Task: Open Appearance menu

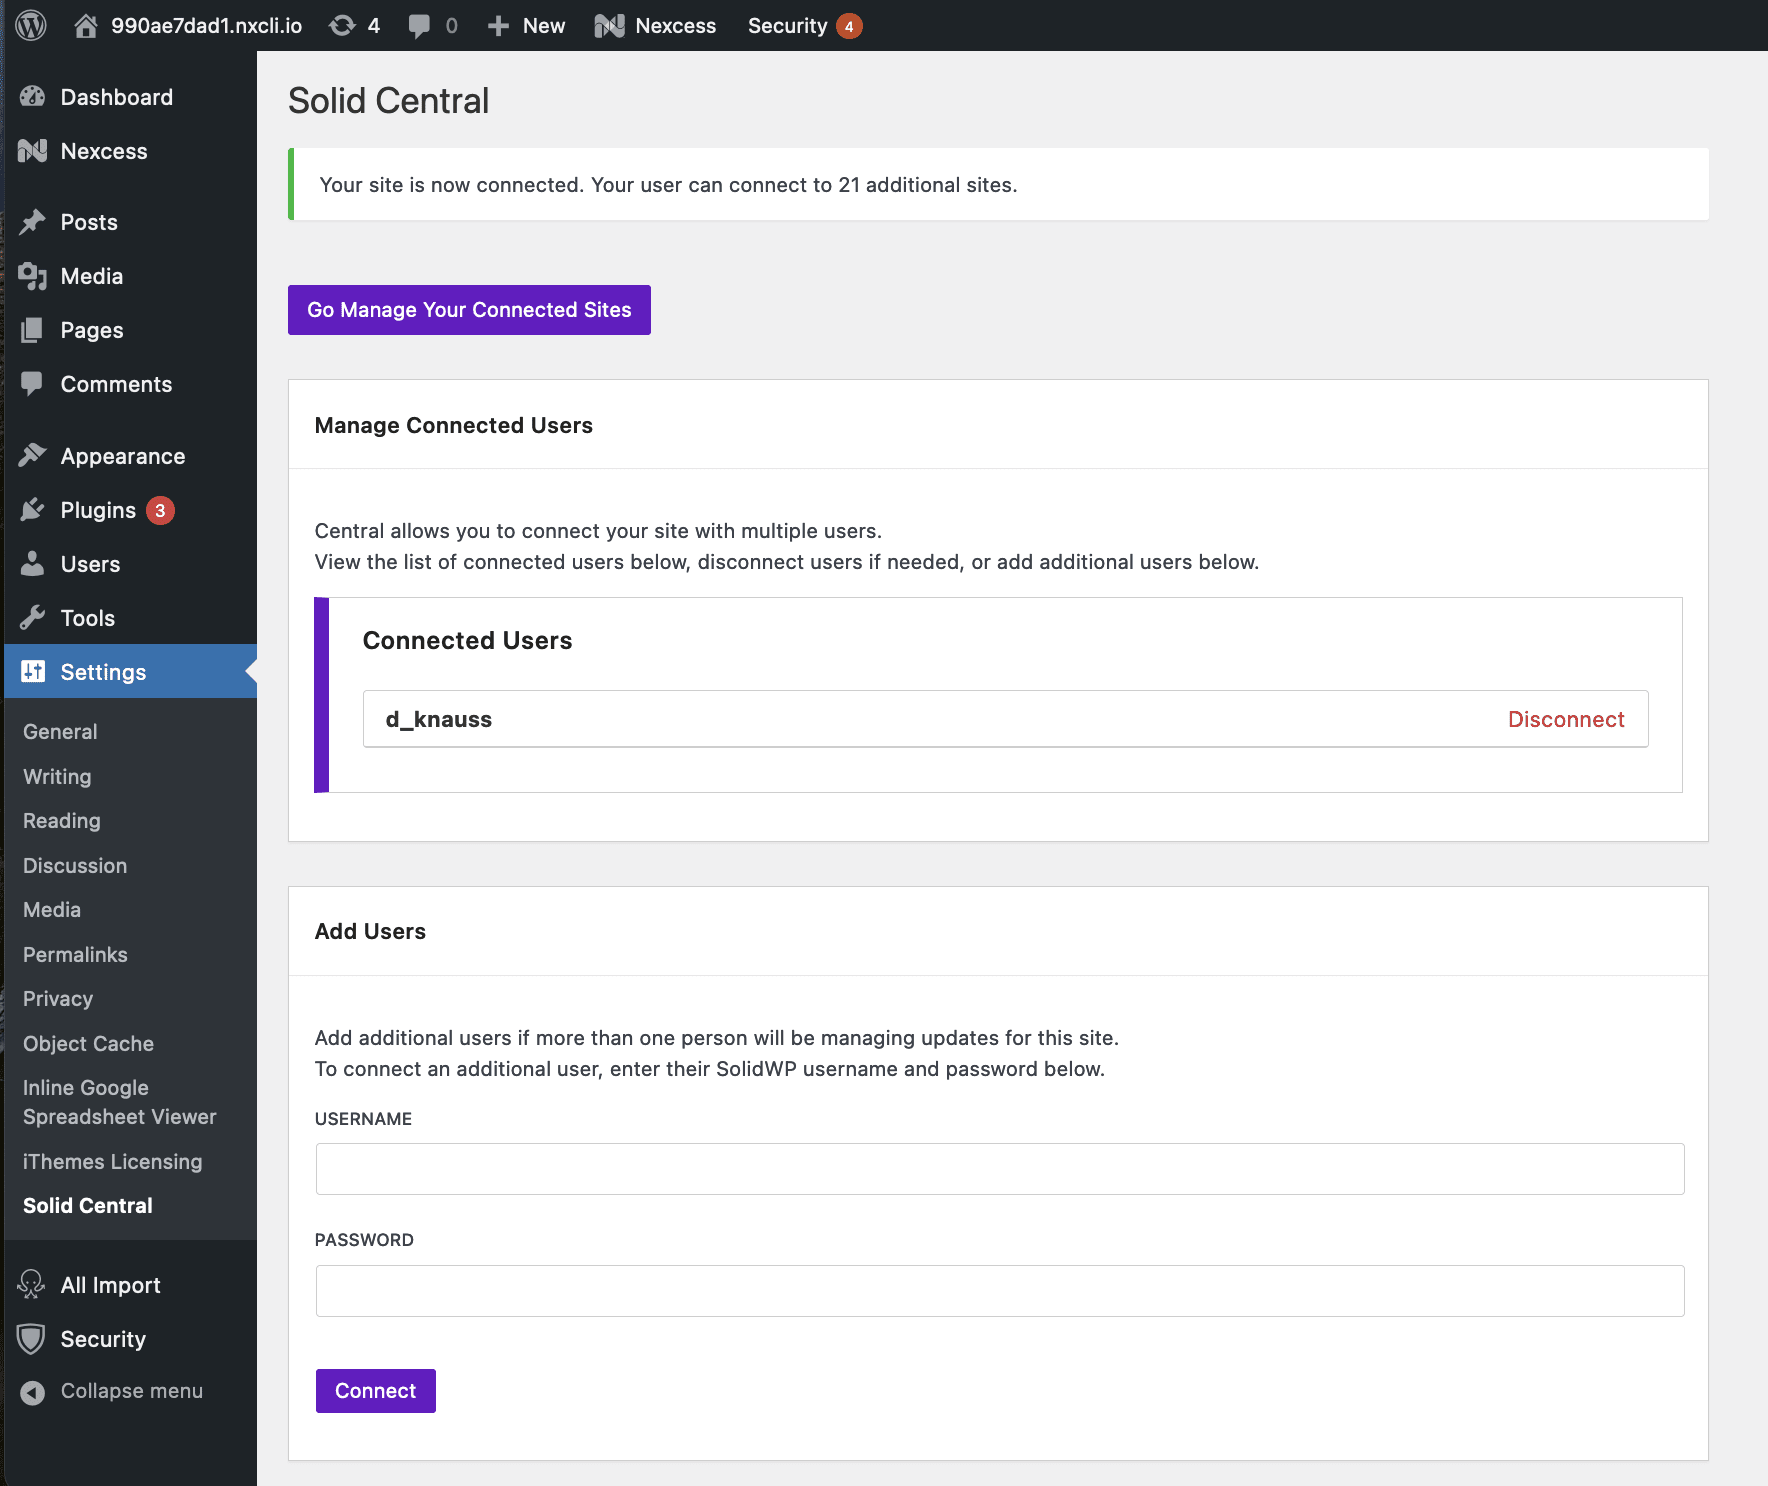Action: tap(123, 456)
